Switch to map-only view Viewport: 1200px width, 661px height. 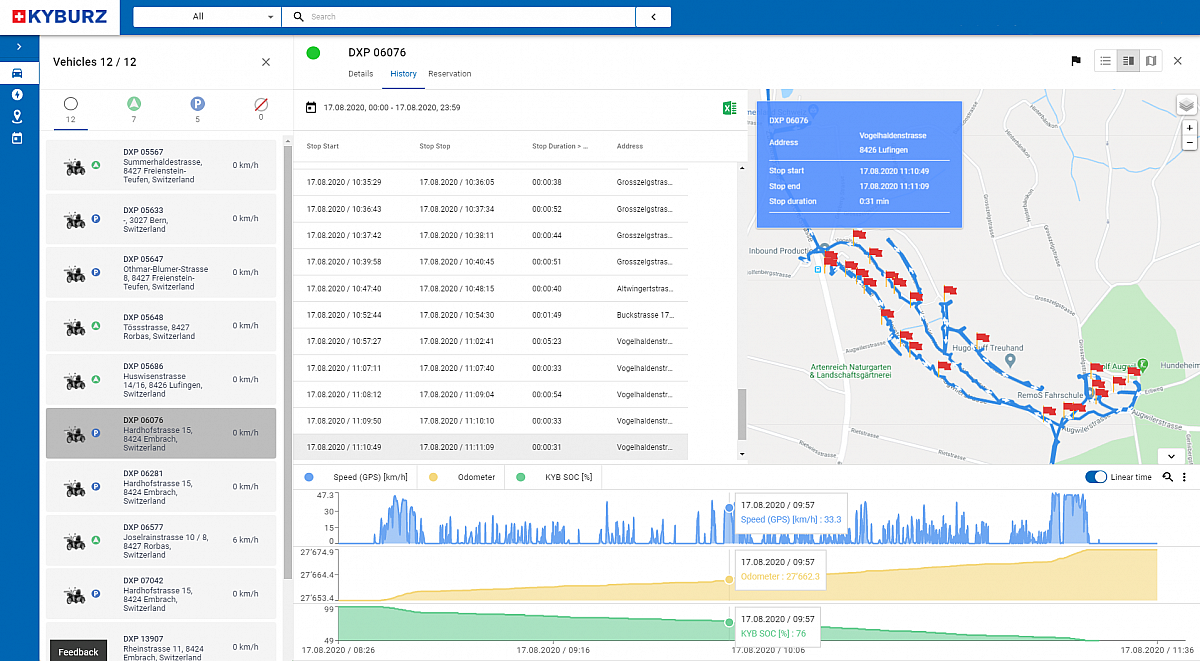coord(1151,61)
